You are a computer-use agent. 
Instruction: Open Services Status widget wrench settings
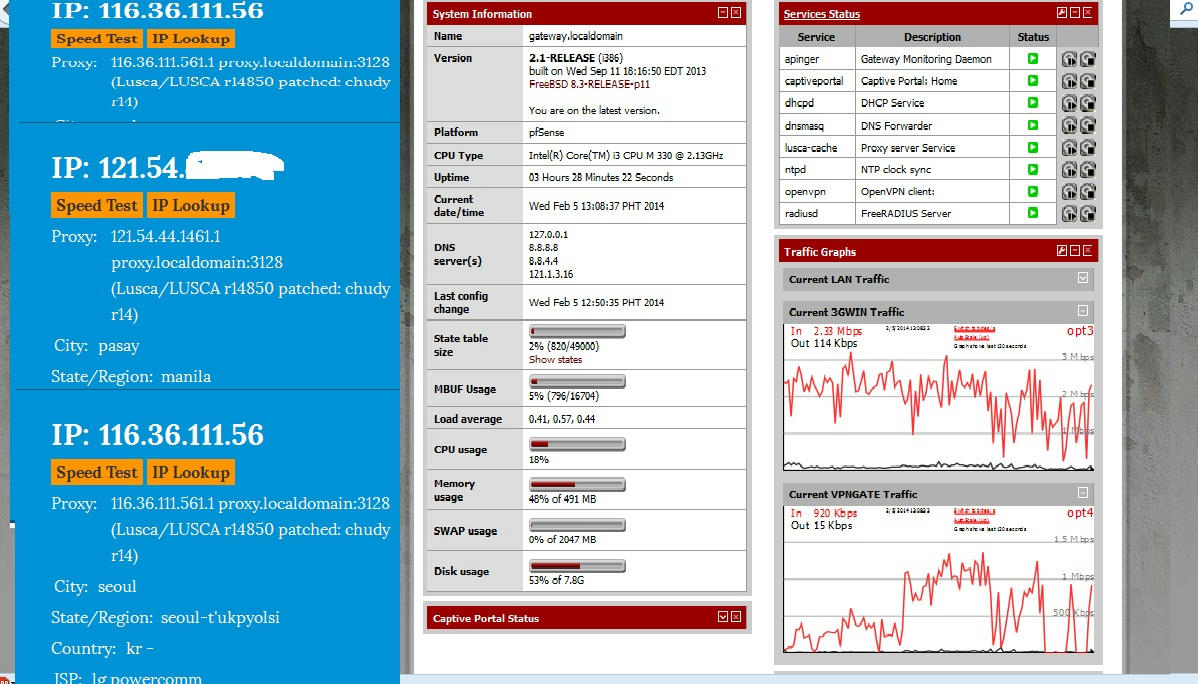pos(1062,13)
